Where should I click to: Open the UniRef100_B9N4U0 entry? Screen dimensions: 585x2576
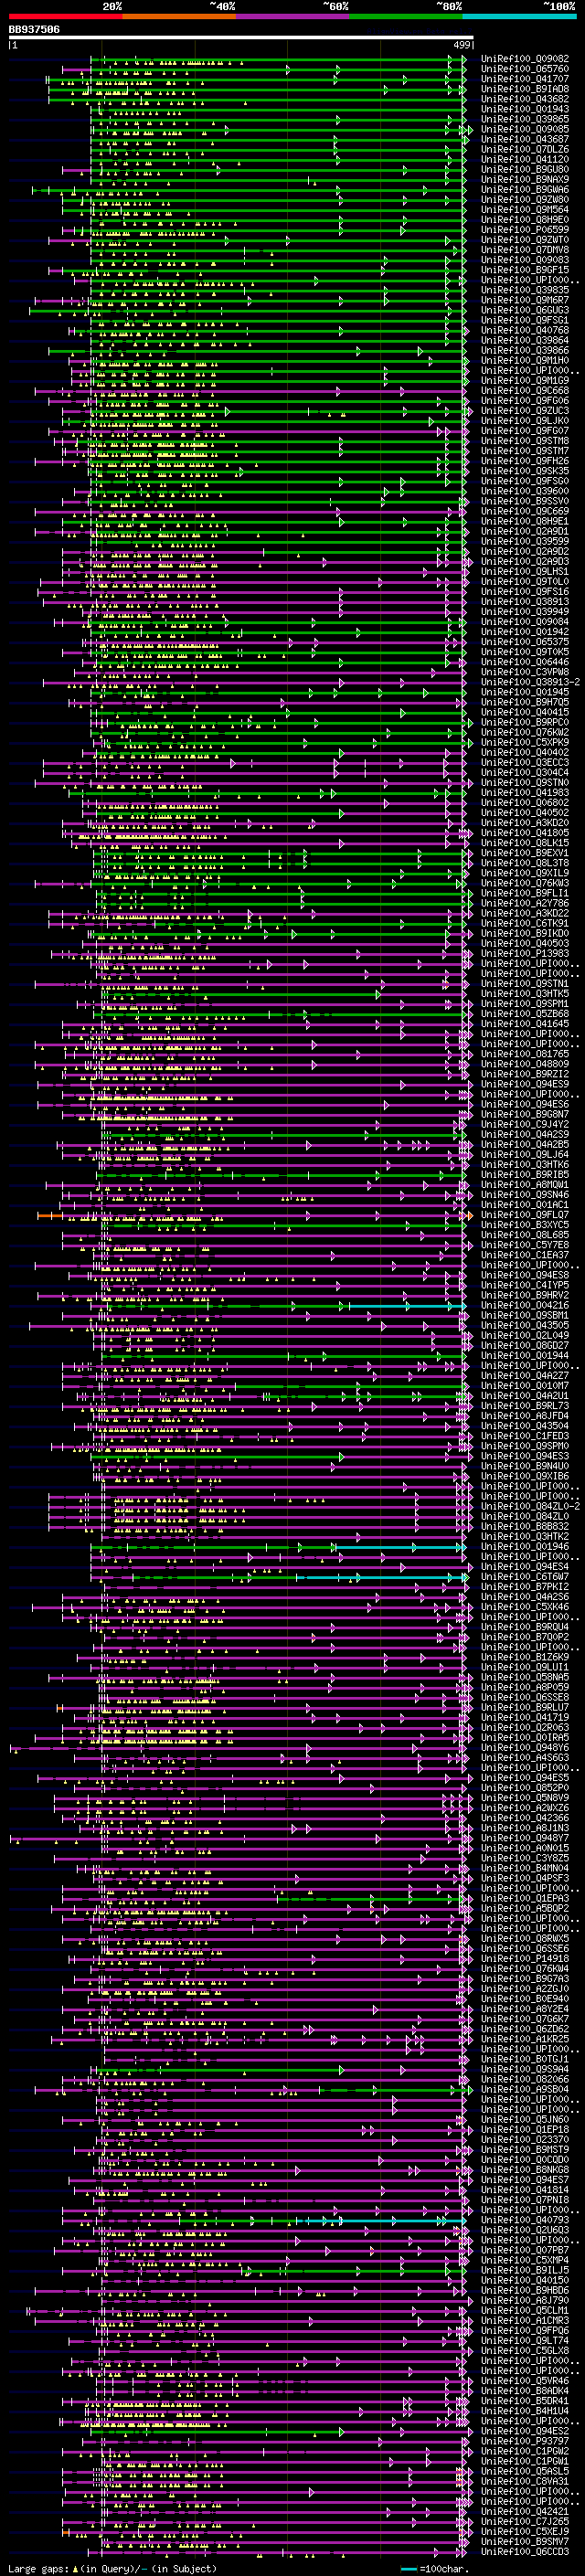[525, 1466]
